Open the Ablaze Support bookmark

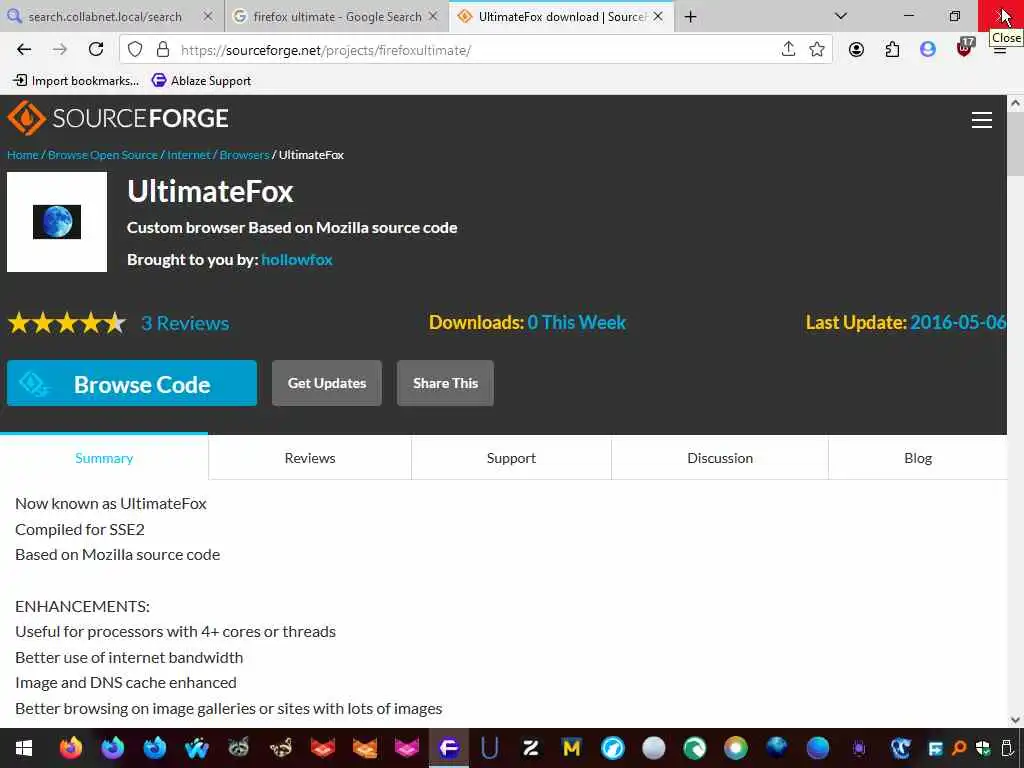(x=201, y=80)
